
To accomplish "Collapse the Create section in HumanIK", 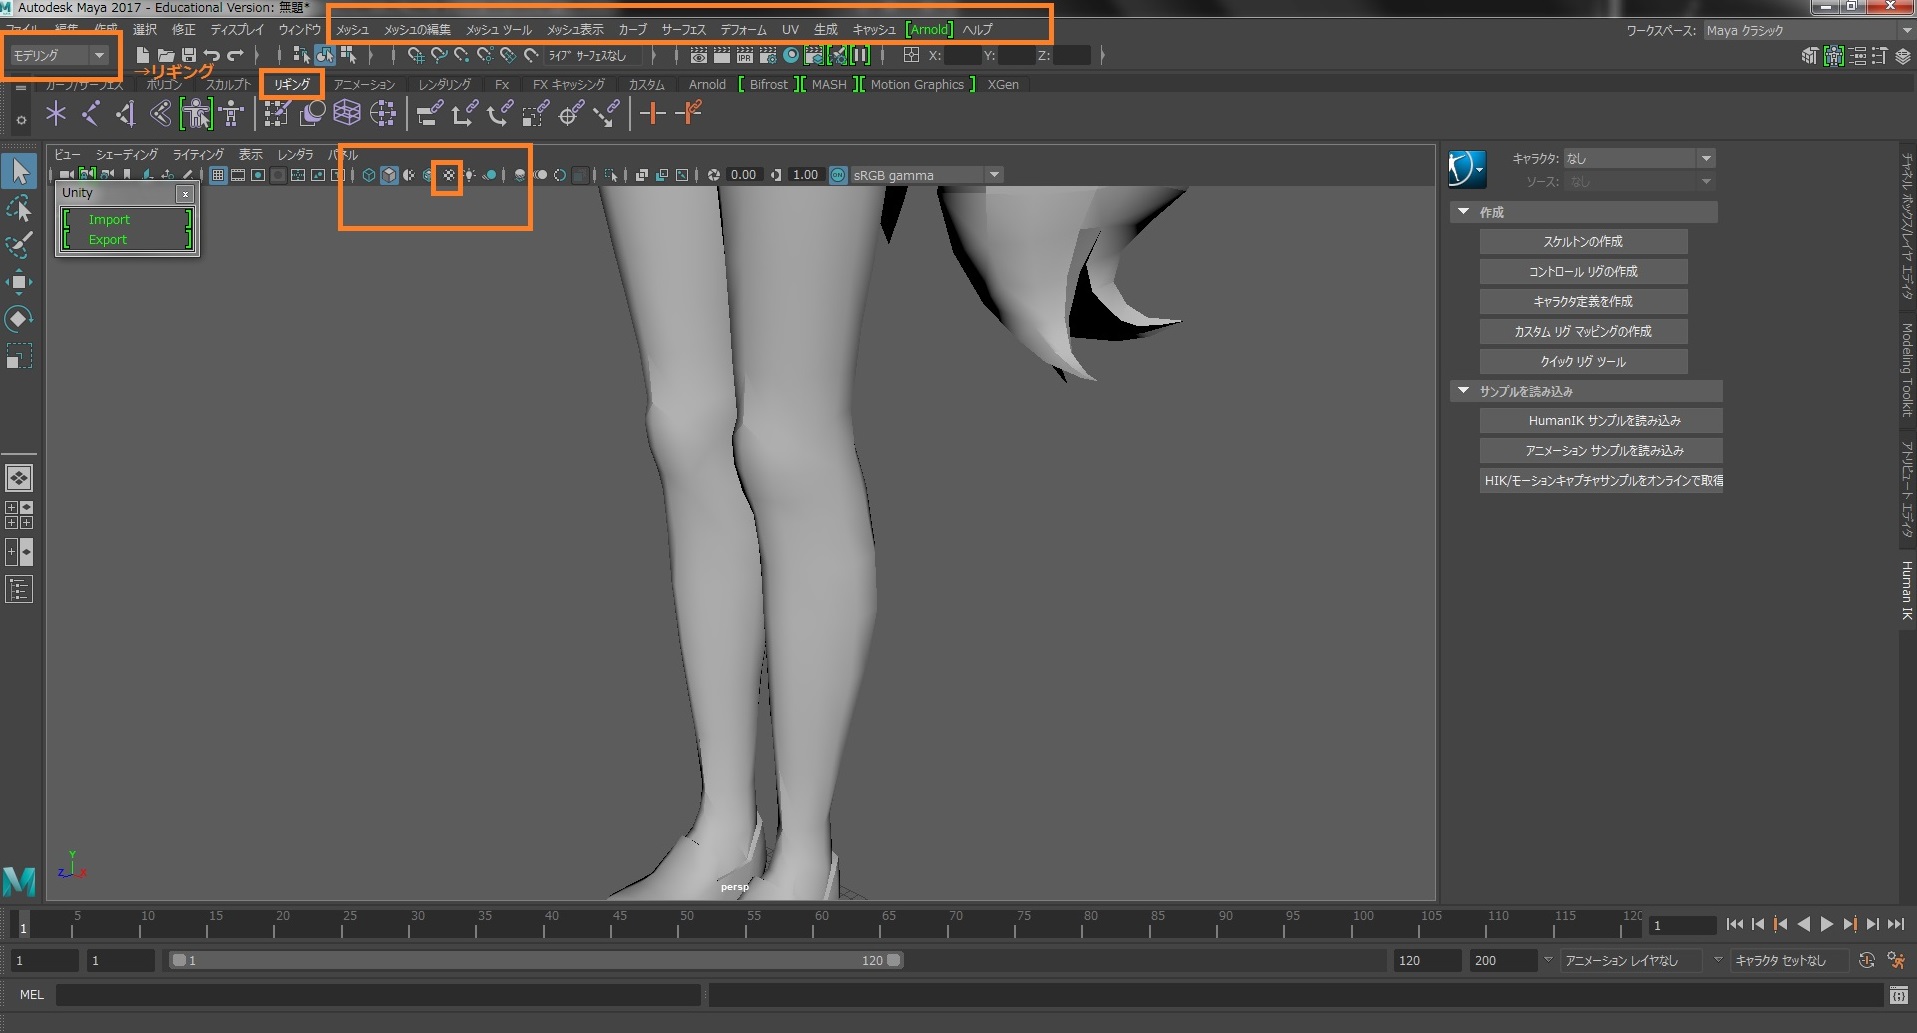I will tap(1463, 212).
